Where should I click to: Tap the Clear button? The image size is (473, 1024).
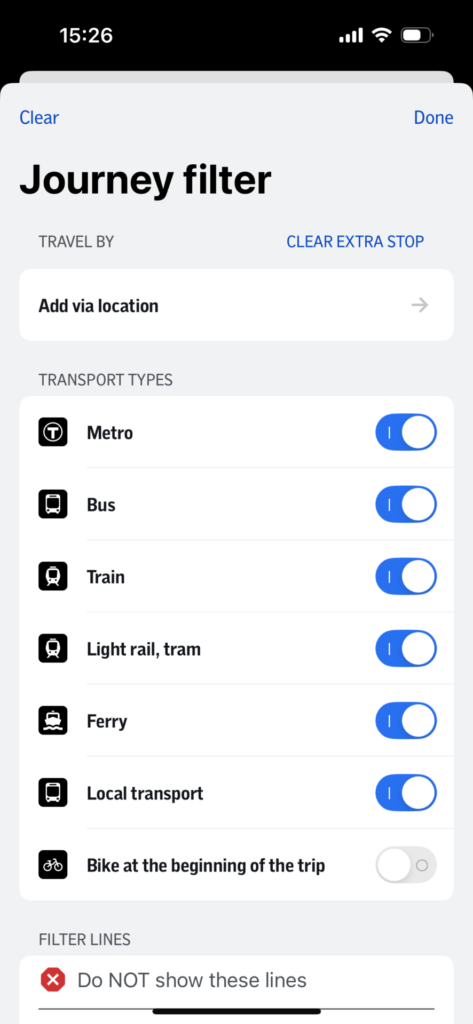[39, 118]
